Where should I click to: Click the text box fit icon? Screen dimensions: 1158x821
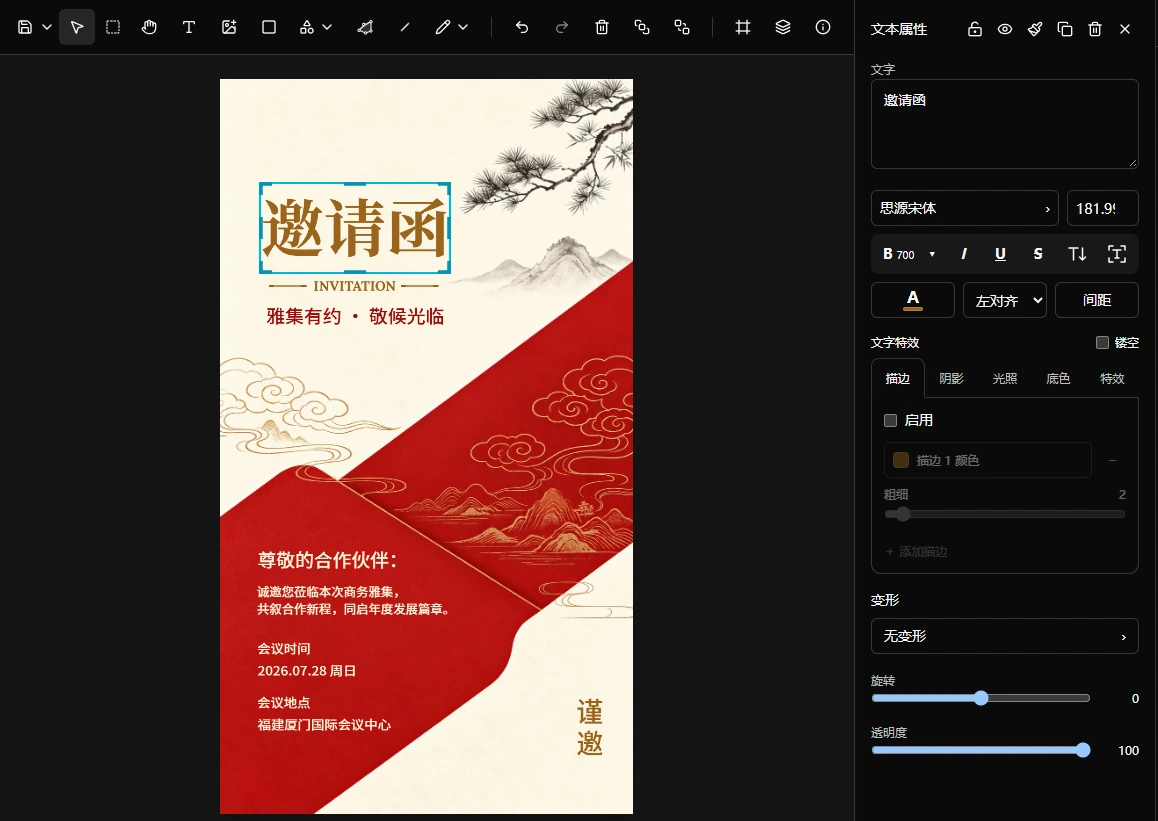1117,254
